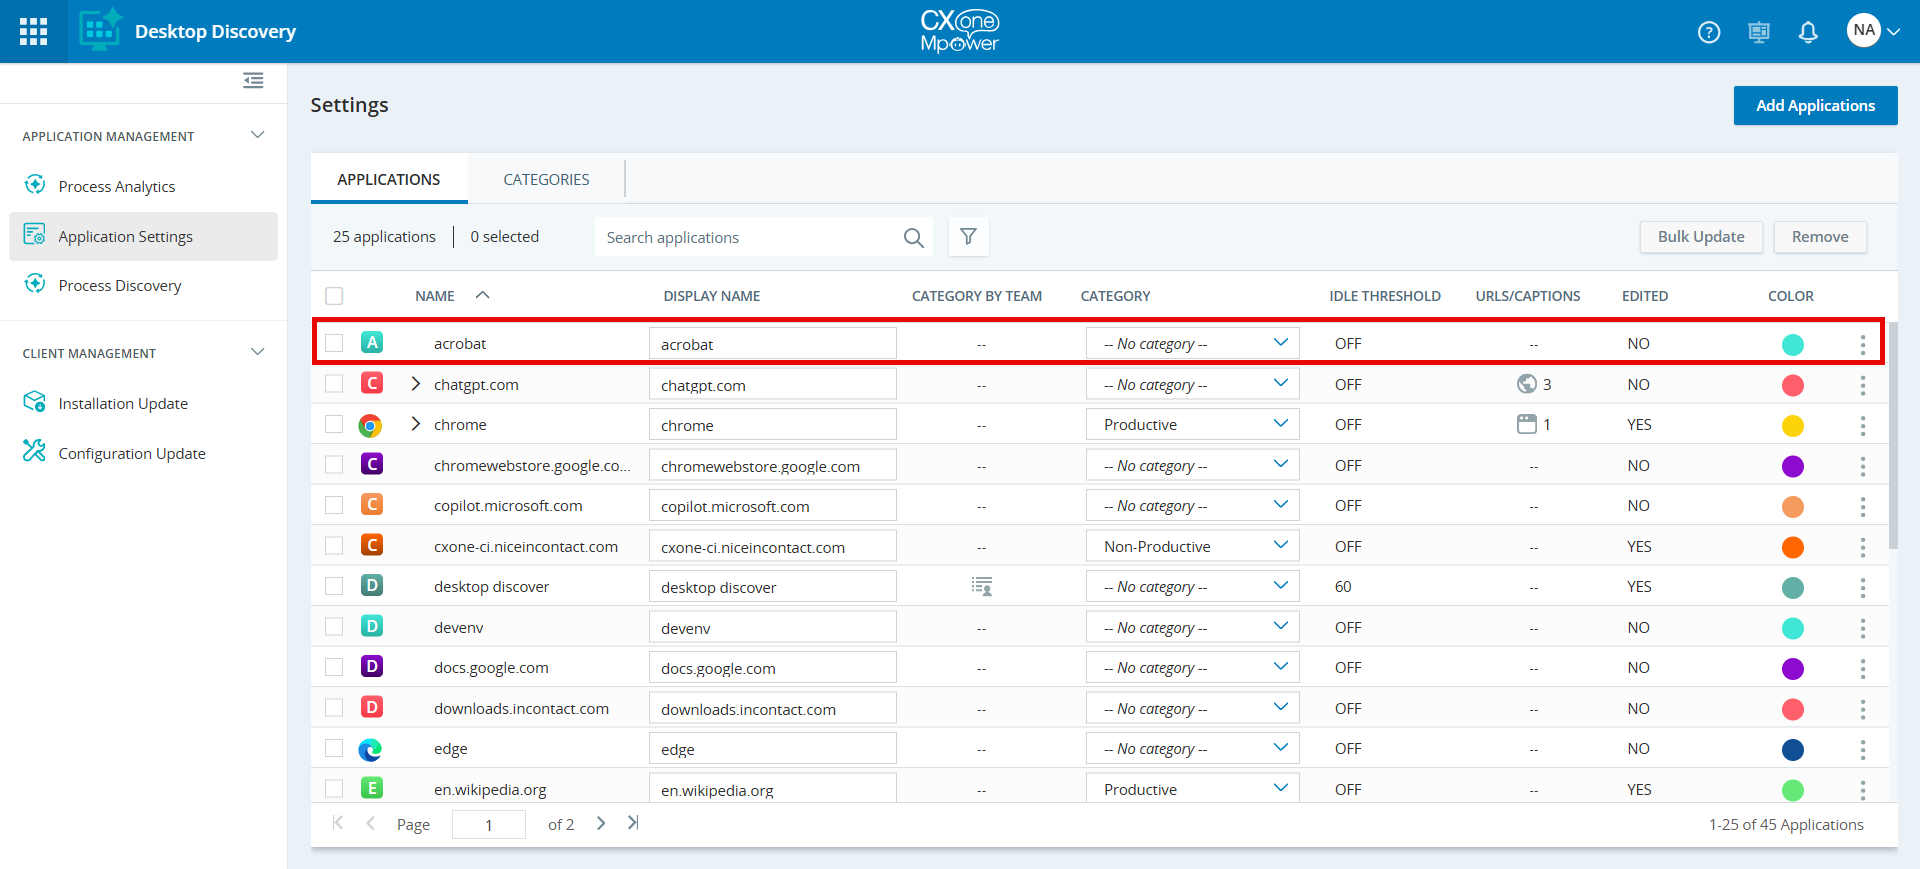
Task: Tick the checkbox for the chrome row
Action: click(334, 425)
